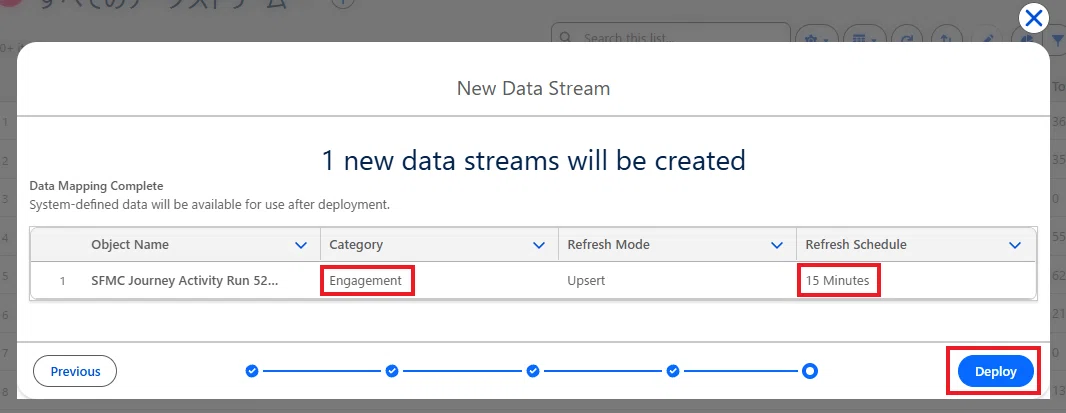Click the third completed progress step

[533, 371]
